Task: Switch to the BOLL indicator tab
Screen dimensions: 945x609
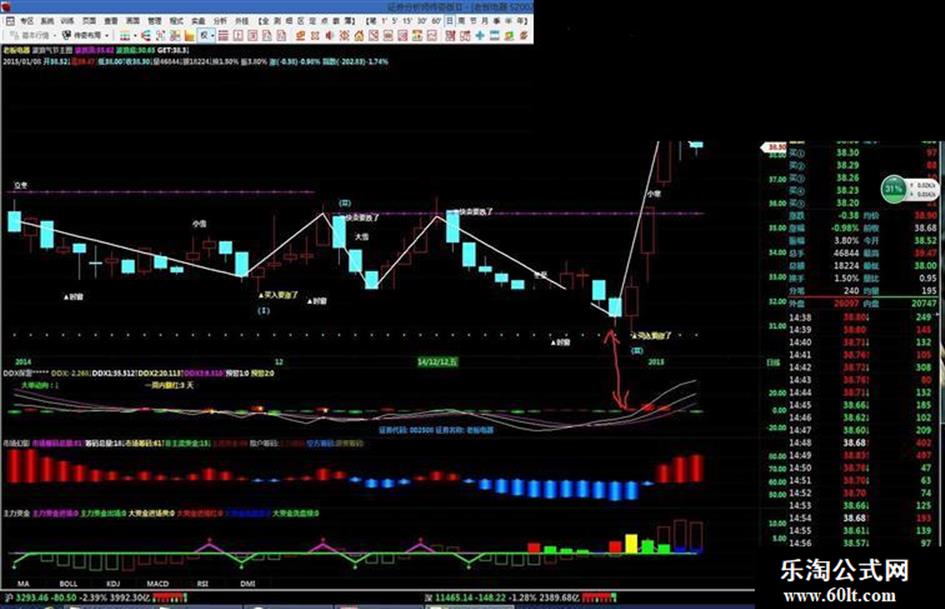Action: (x=68, y=584)
